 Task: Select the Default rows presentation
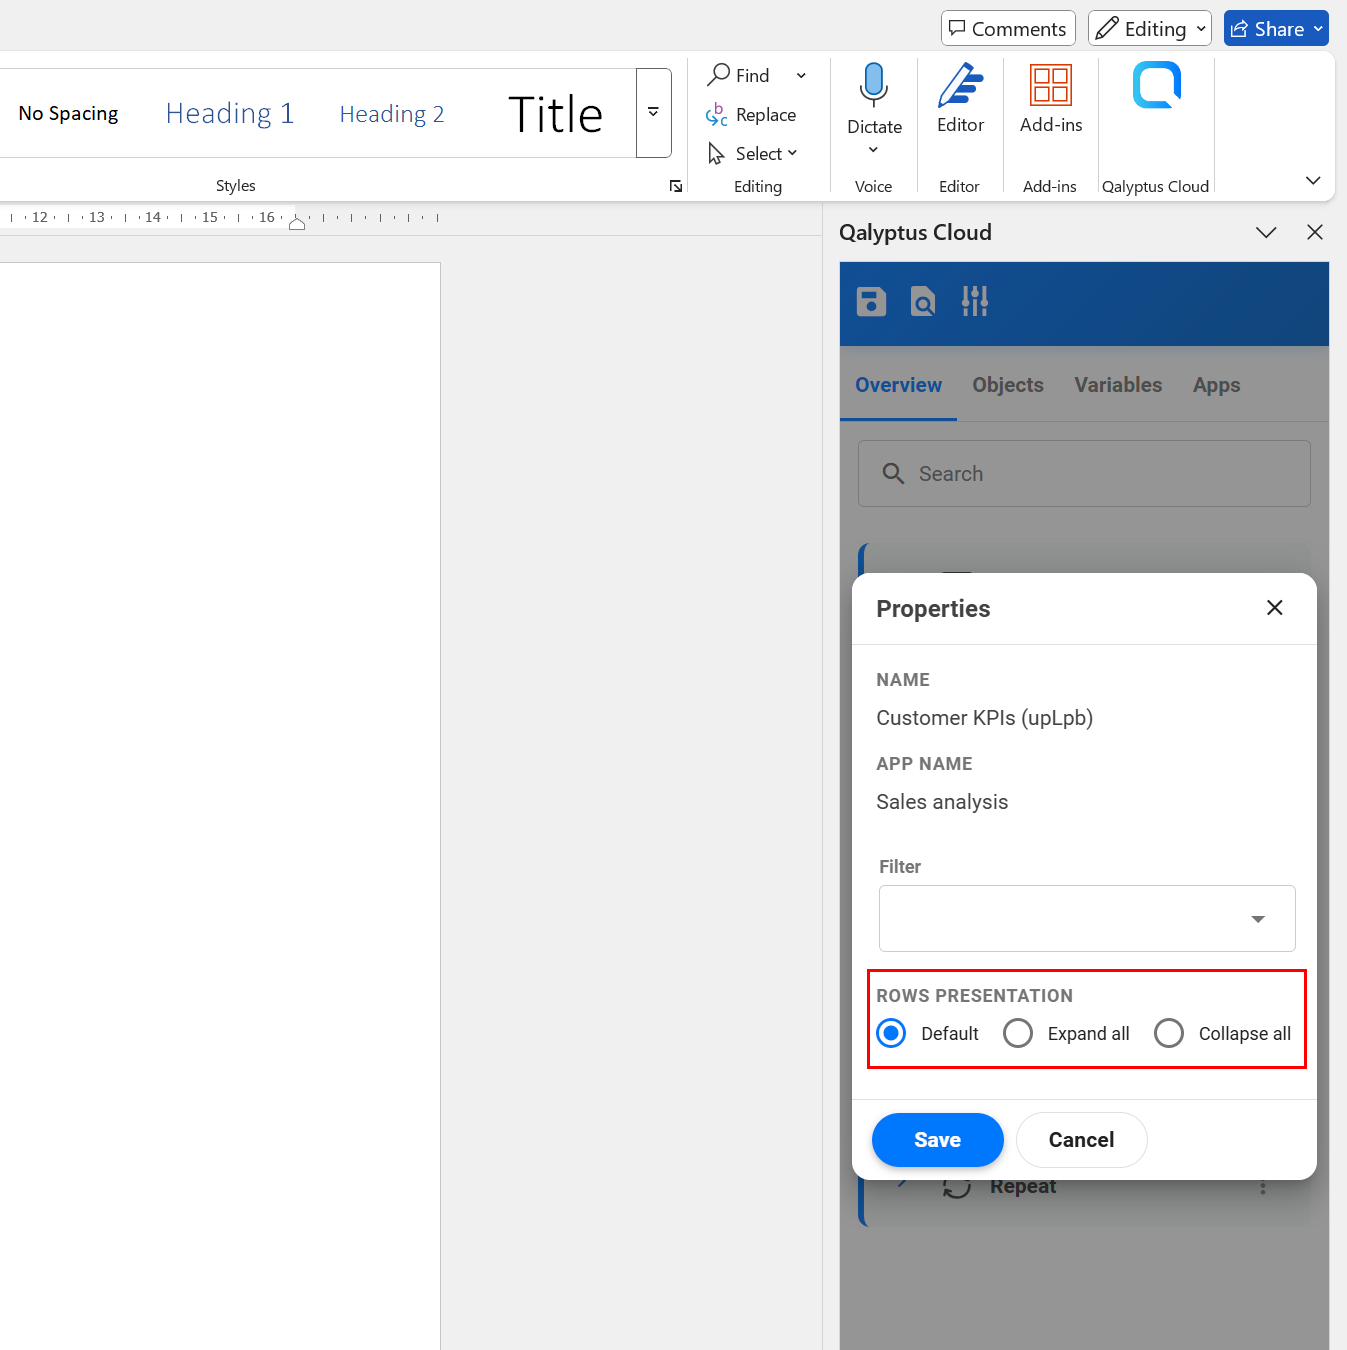coord(890,1033)
